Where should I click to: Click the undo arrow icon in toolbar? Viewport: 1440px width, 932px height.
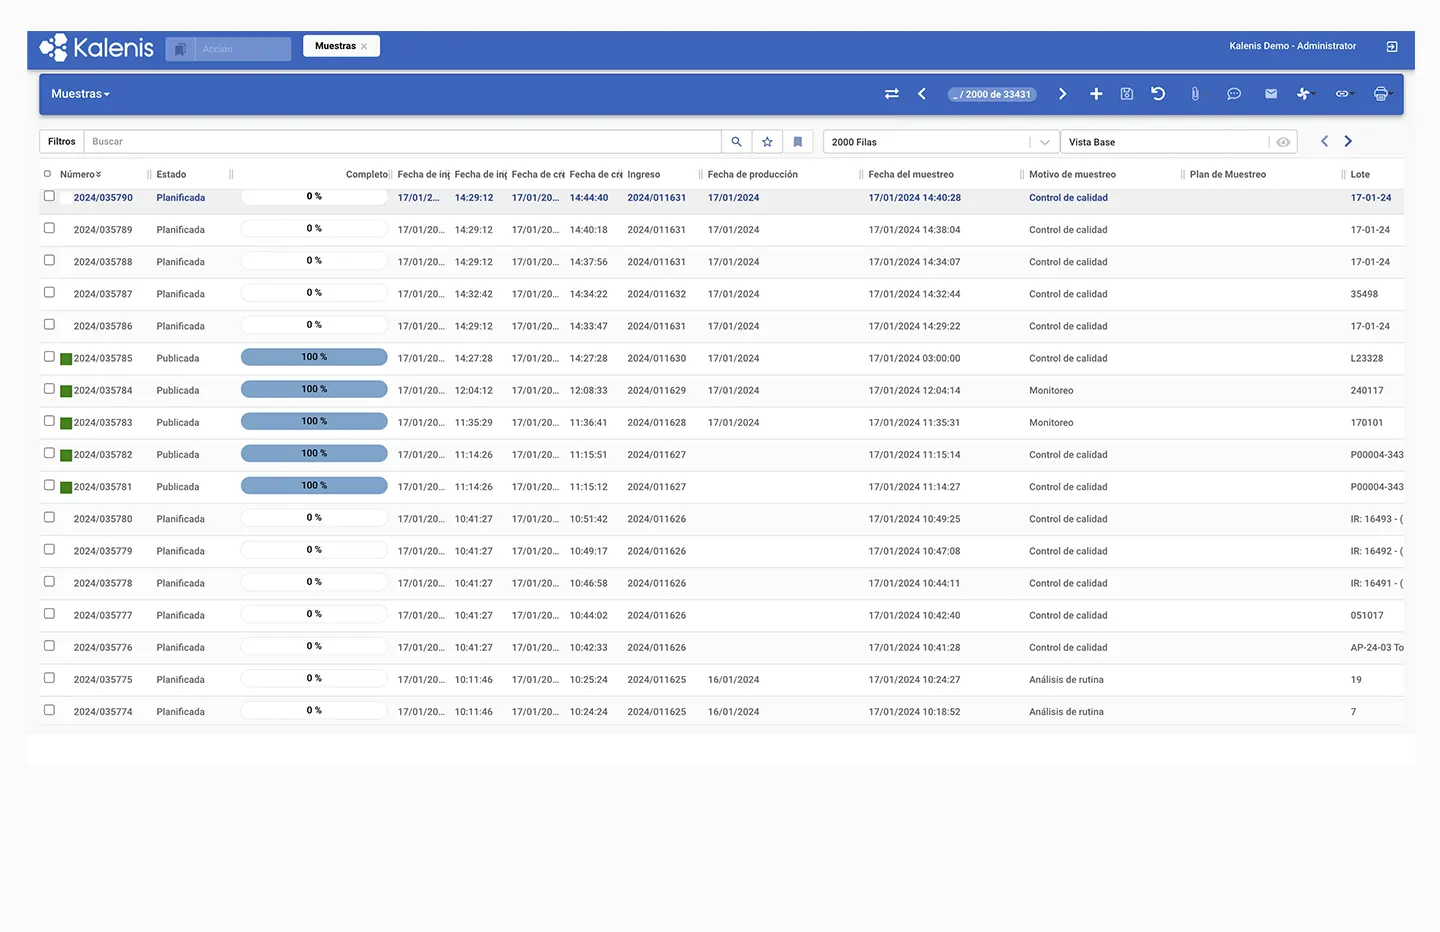[x=1158, y=94]
